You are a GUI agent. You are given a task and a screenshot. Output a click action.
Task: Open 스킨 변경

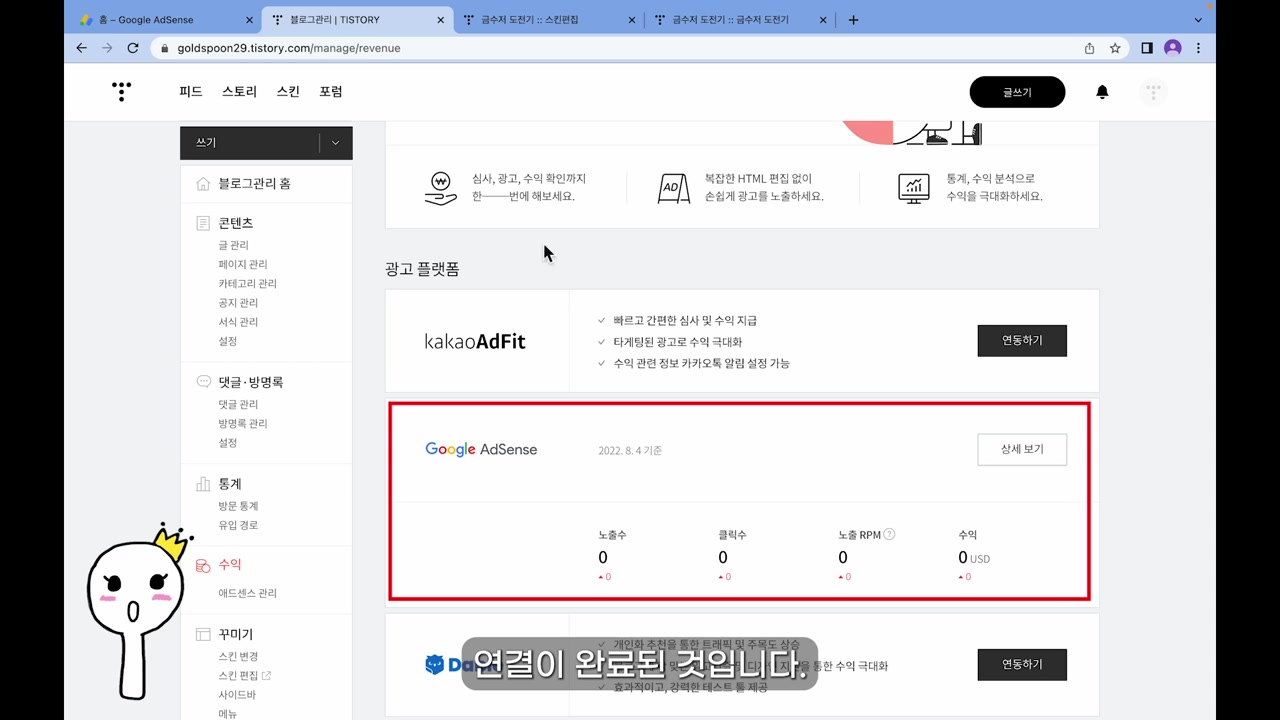click(238, 656)
